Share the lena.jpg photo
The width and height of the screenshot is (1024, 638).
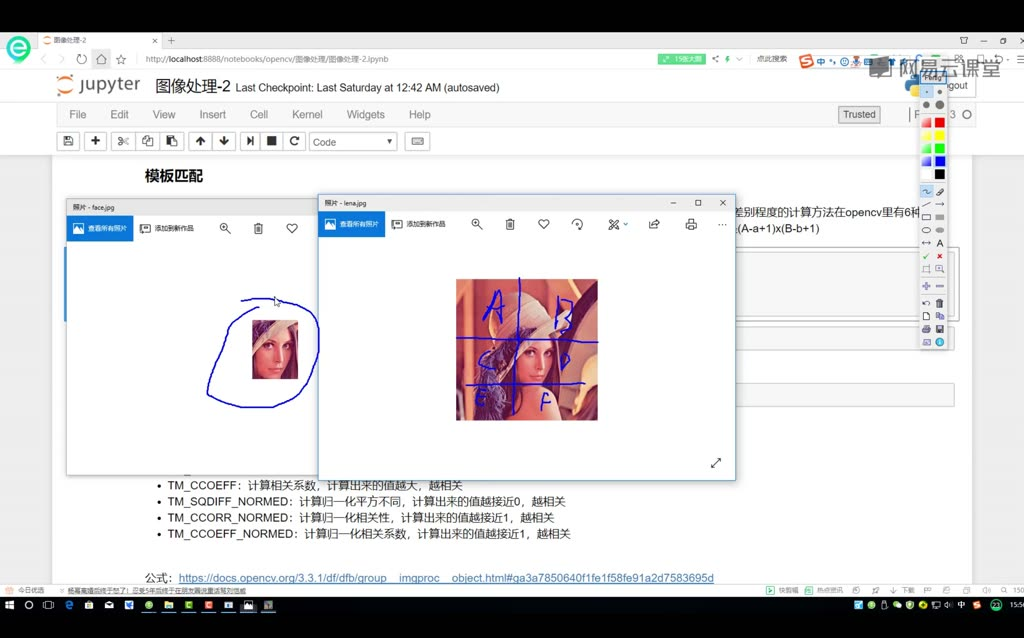coord(654,224)
